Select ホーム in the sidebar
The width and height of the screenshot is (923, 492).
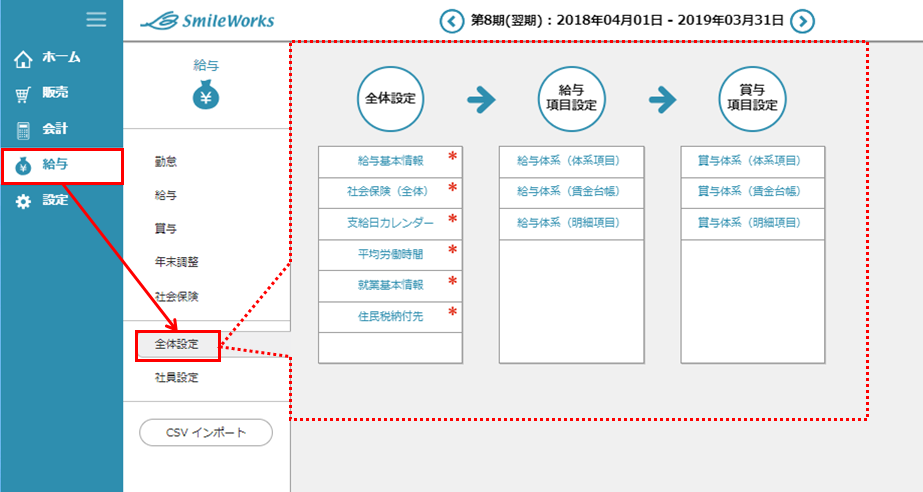[61, 57]
